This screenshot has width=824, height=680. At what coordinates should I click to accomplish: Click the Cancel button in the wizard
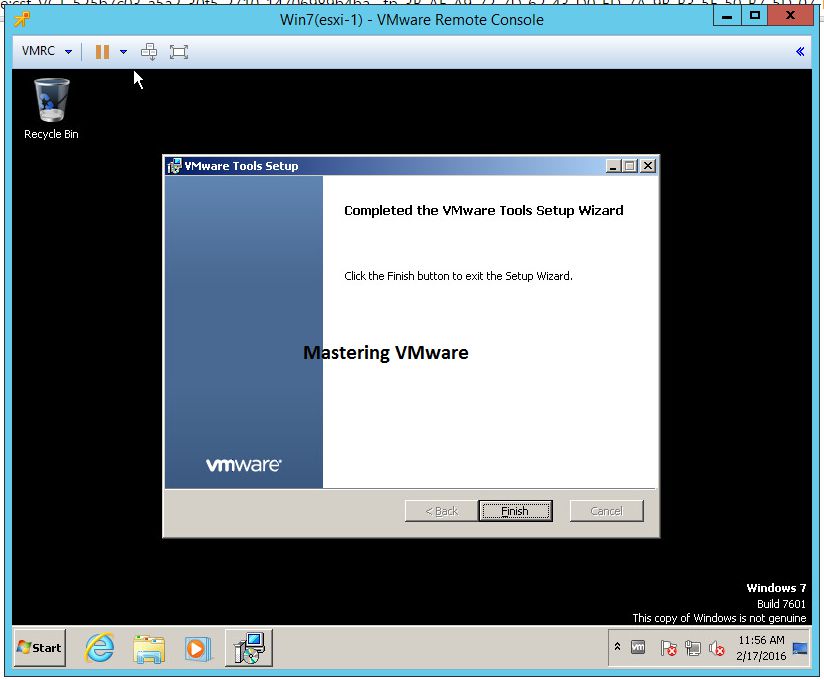606,511
